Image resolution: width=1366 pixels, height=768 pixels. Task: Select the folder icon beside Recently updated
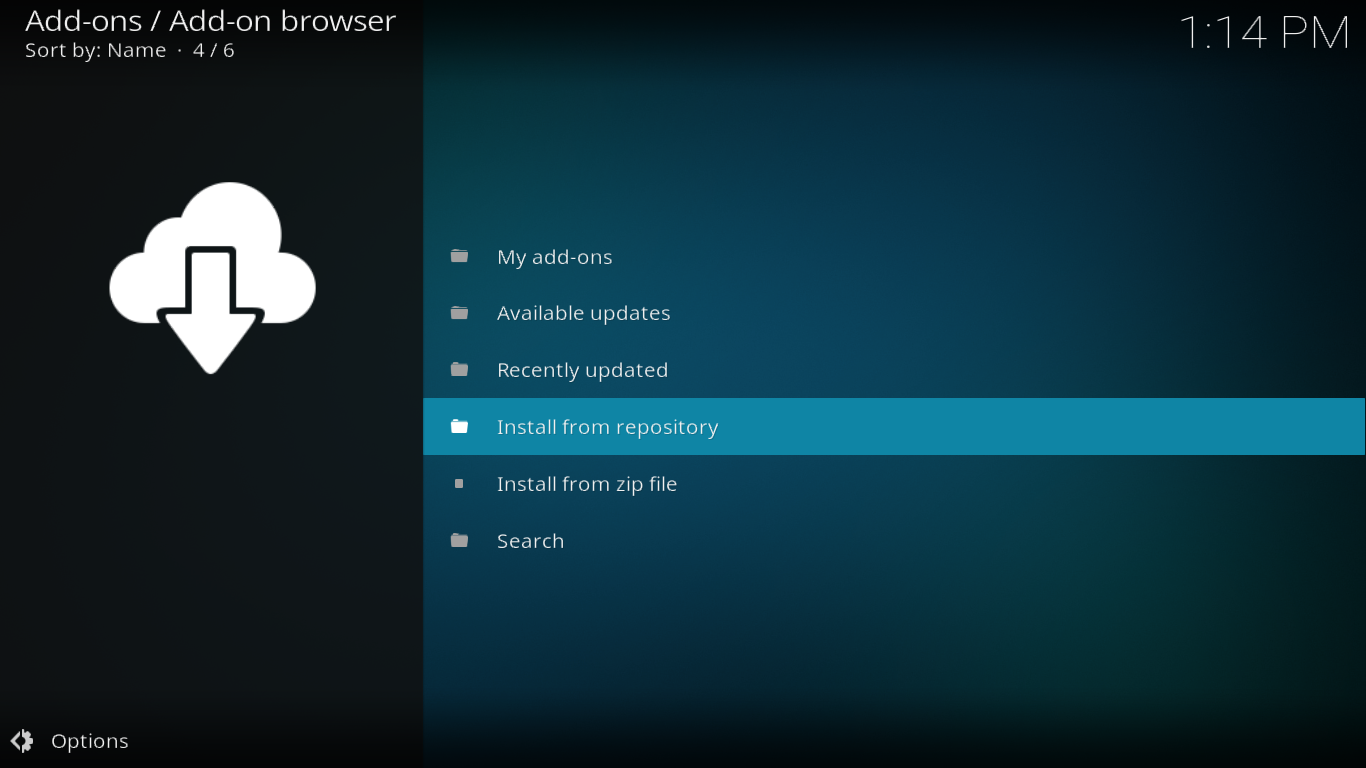tap(459, 370)
